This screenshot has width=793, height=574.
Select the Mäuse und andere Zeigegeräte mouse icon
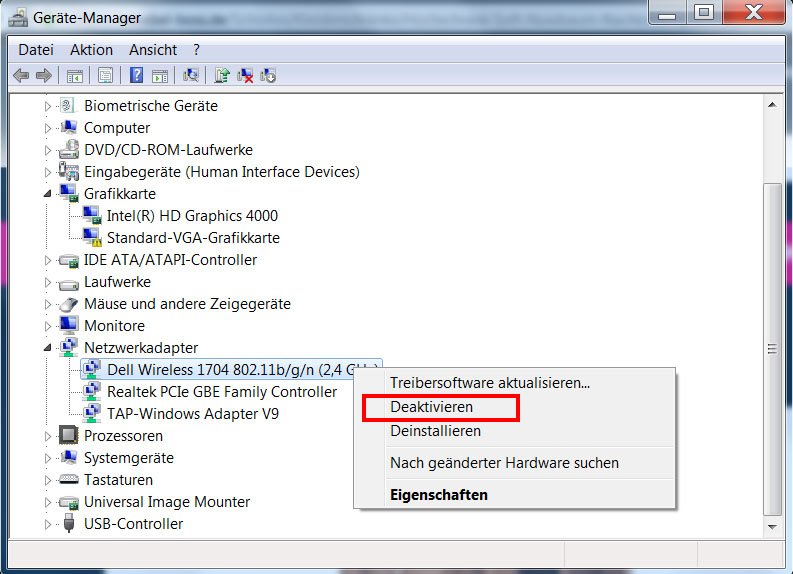[x=68, y=304]
